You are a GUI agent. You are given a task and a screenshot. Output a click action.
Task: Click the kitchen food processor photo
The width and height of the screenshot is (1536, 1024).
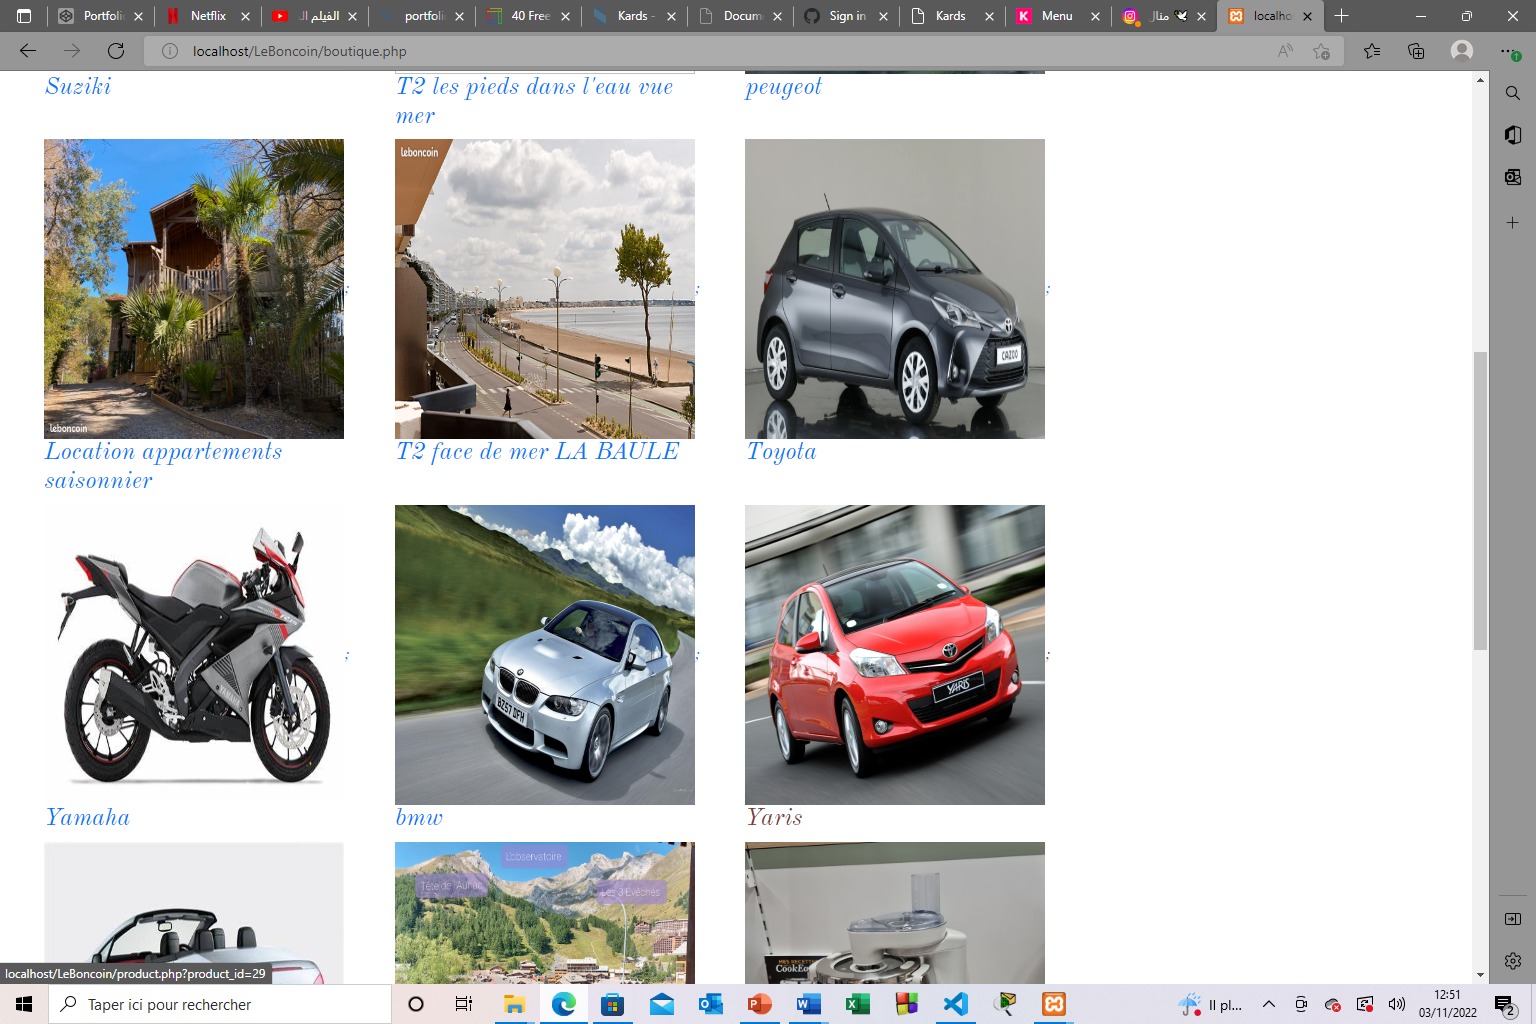[x=895, y=913]
